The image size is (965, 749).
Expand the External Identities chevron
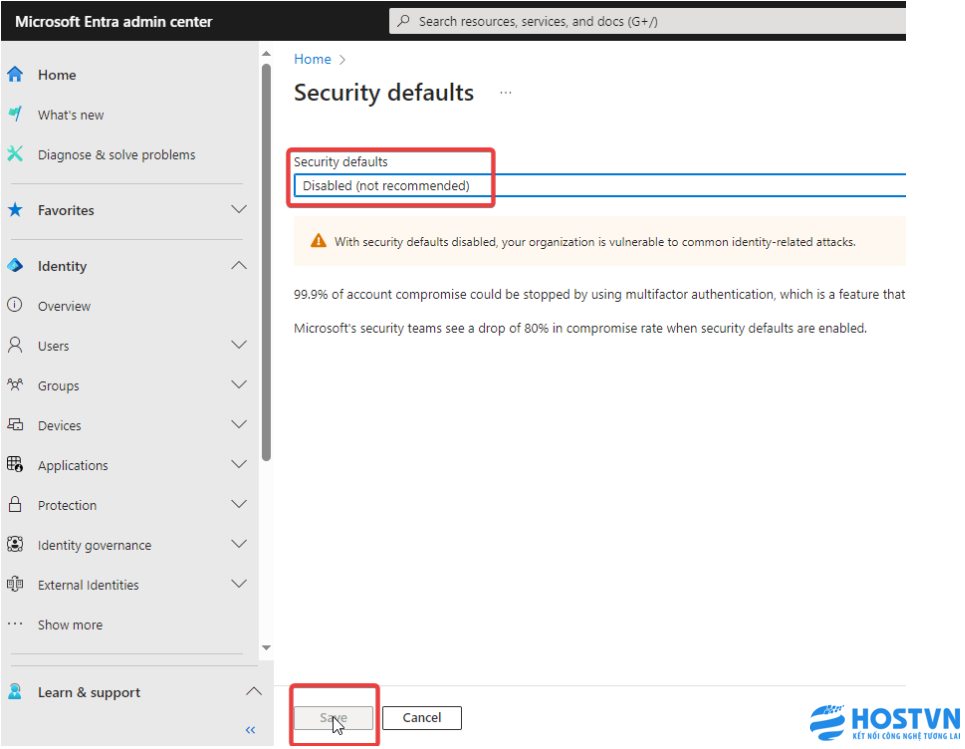(x=239, y=583)
